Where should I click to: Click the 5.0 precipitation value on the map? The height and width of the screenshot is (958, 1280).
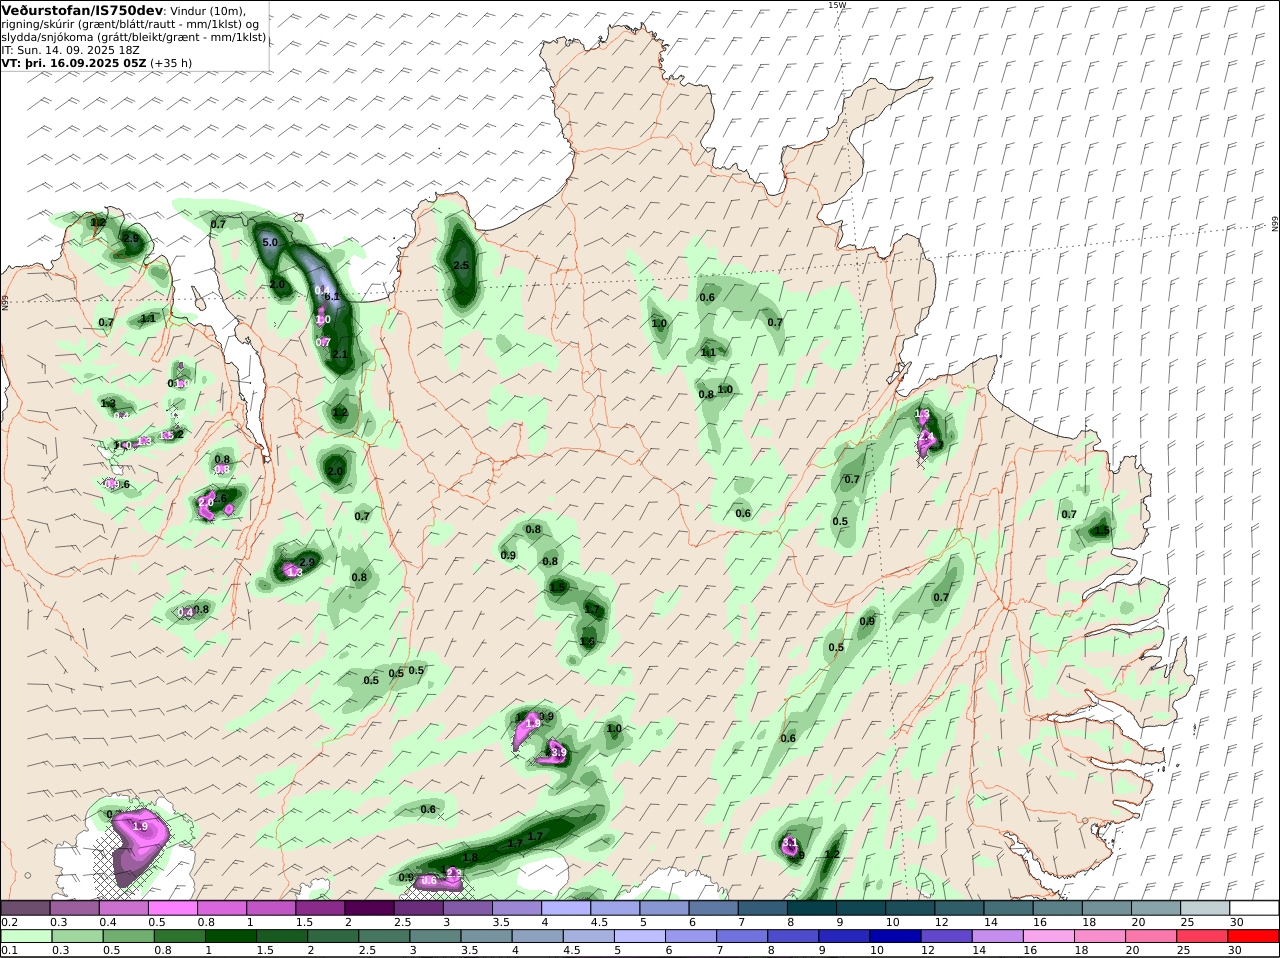[270, 242]
